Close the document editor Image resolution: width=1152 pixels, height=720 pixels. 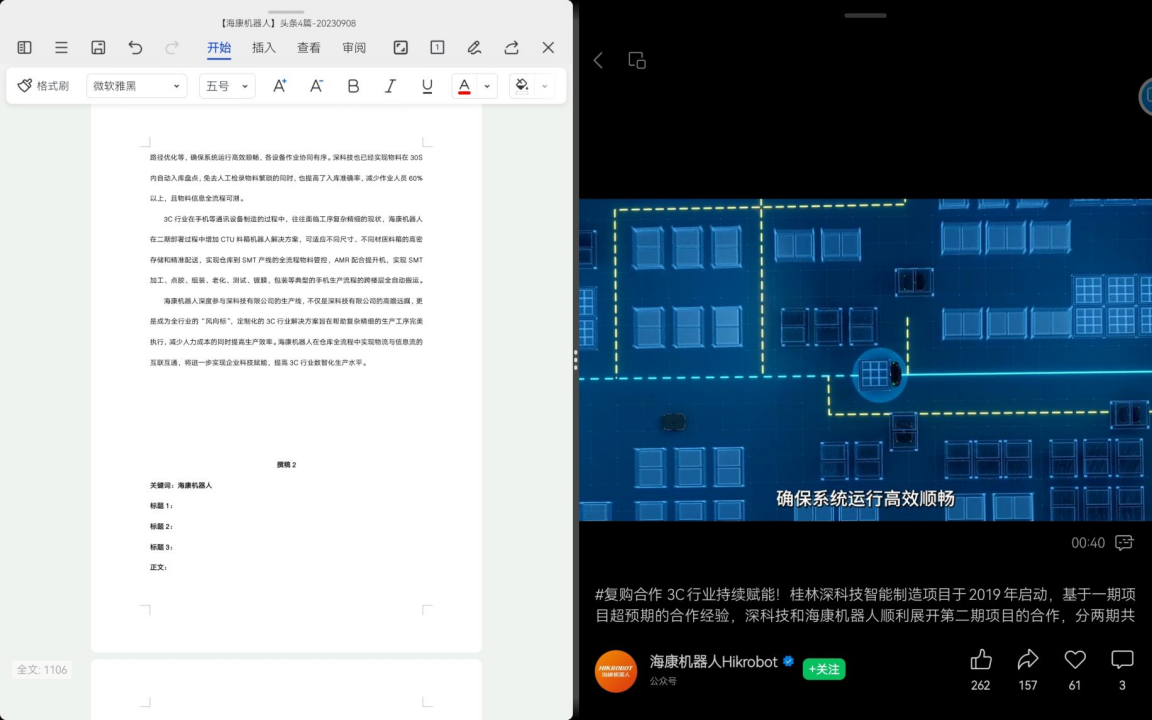548,48
